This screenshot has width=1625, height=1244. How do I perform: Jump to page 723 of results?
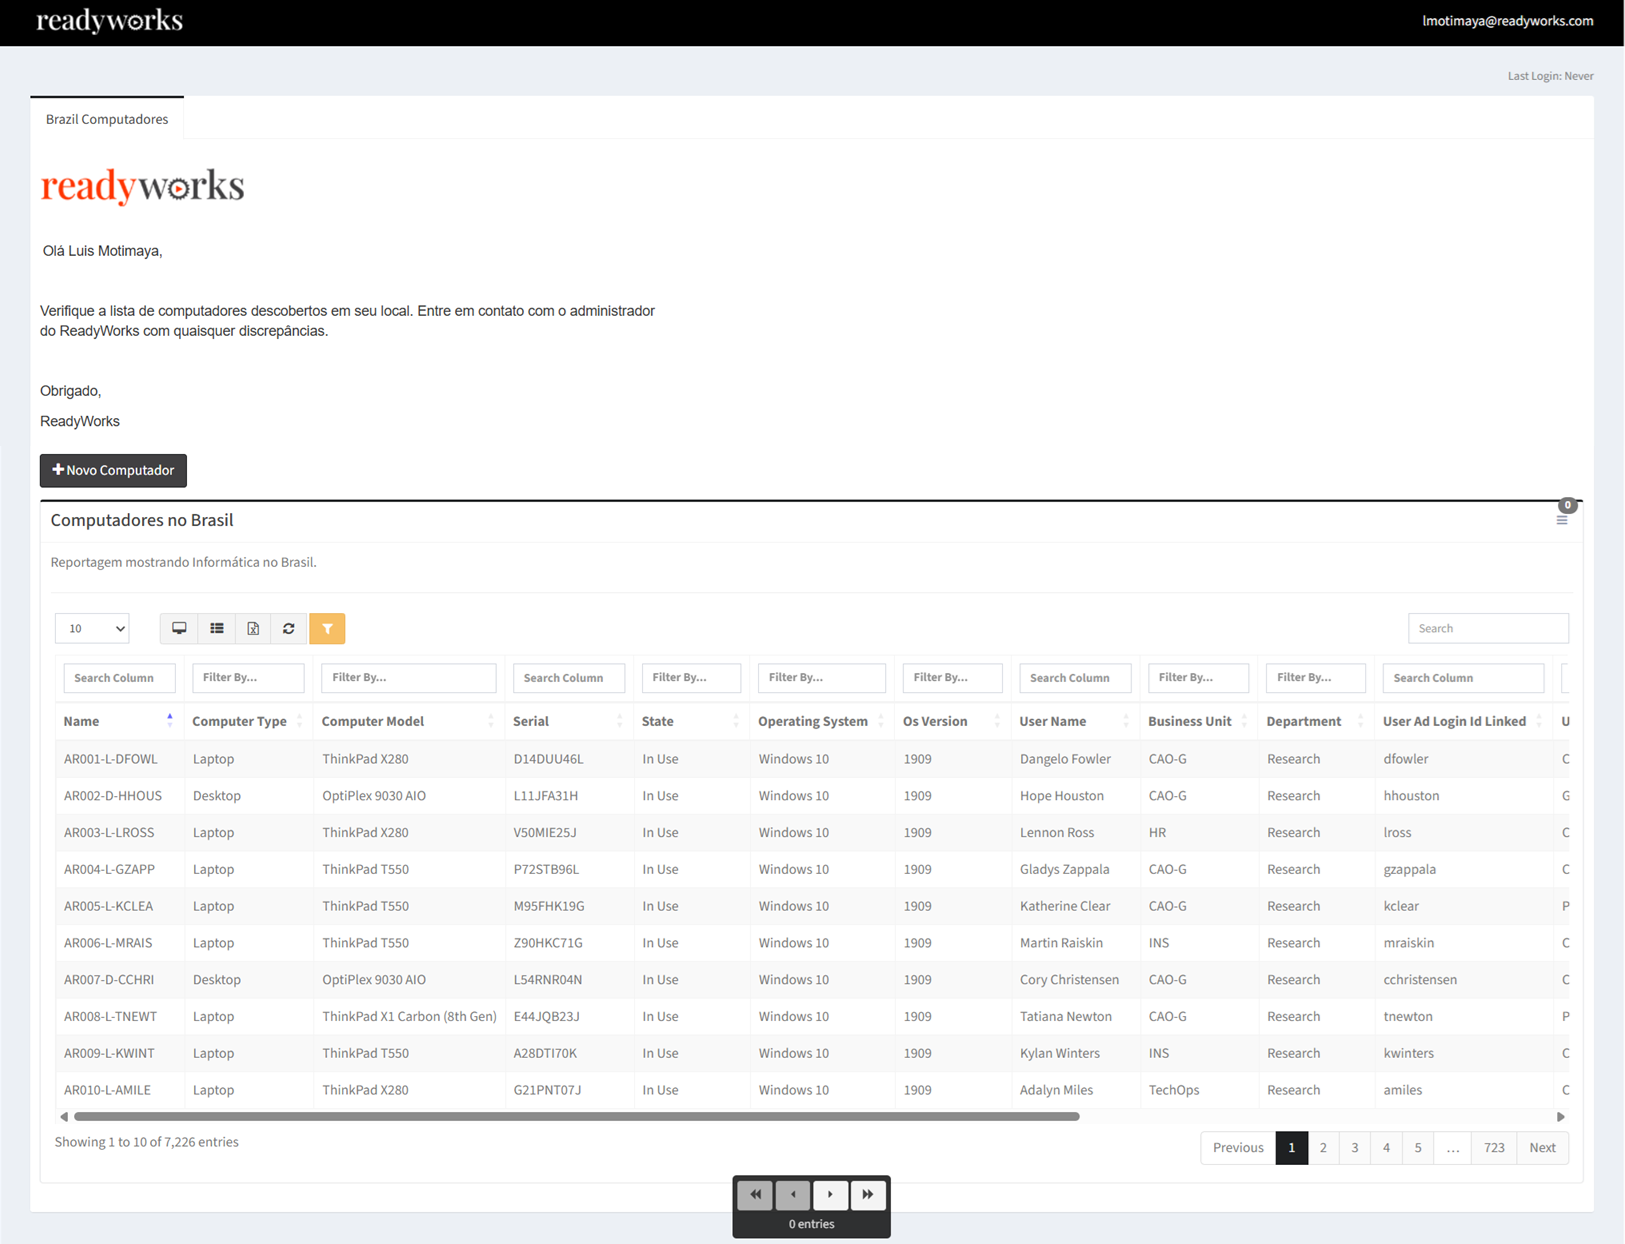(1494, 1147)
